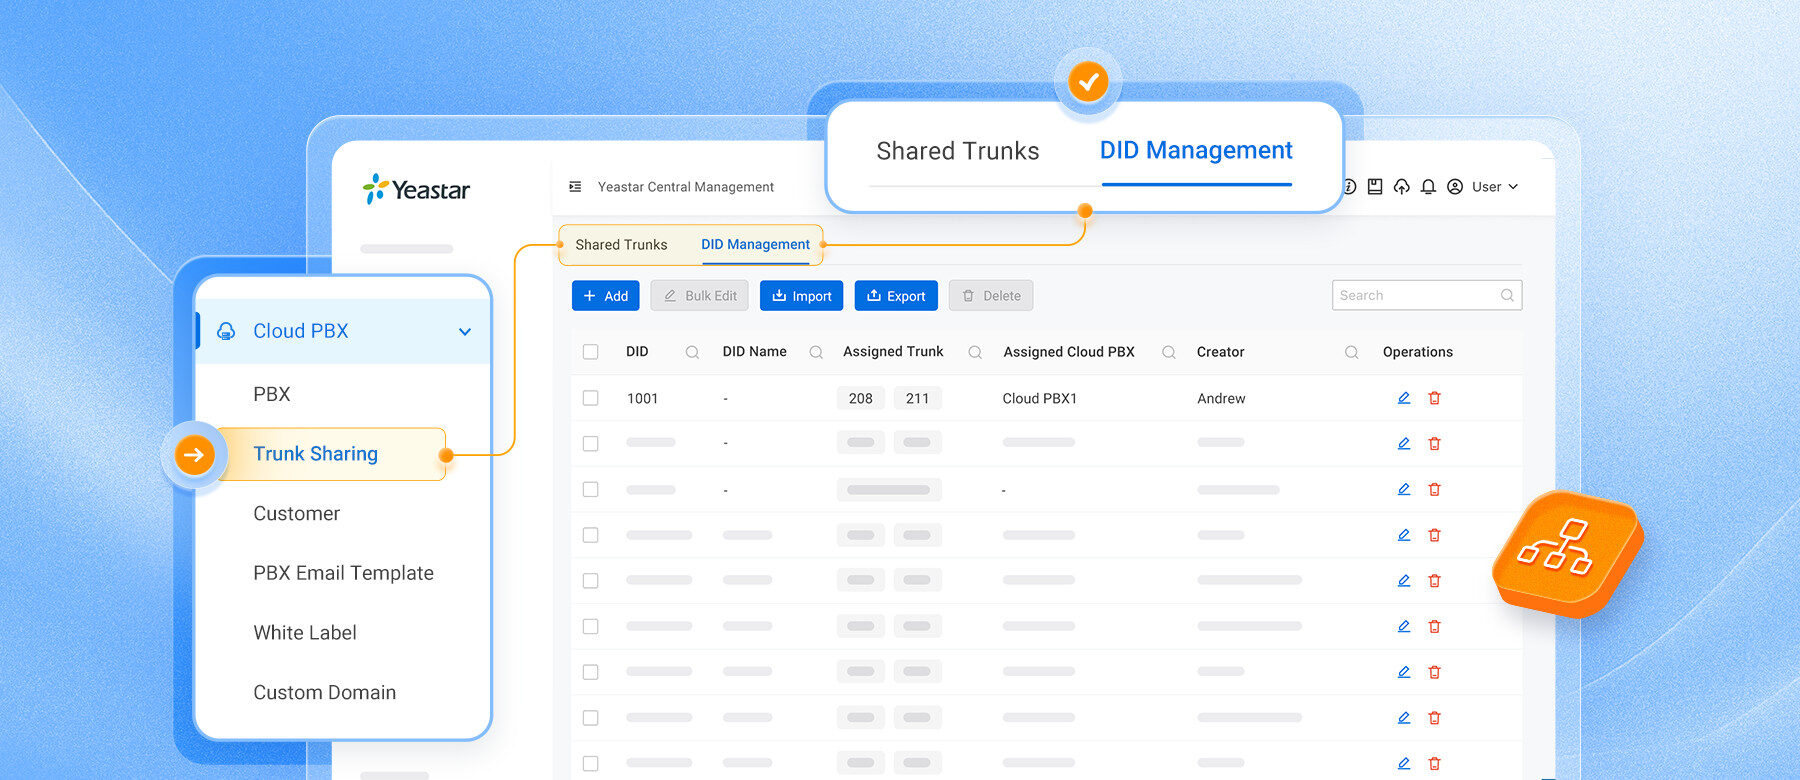The height and width of the screenshot is (780, 1800).
Task: Toggle the sidebar menu collapse icon
Action: click(575, 187)
